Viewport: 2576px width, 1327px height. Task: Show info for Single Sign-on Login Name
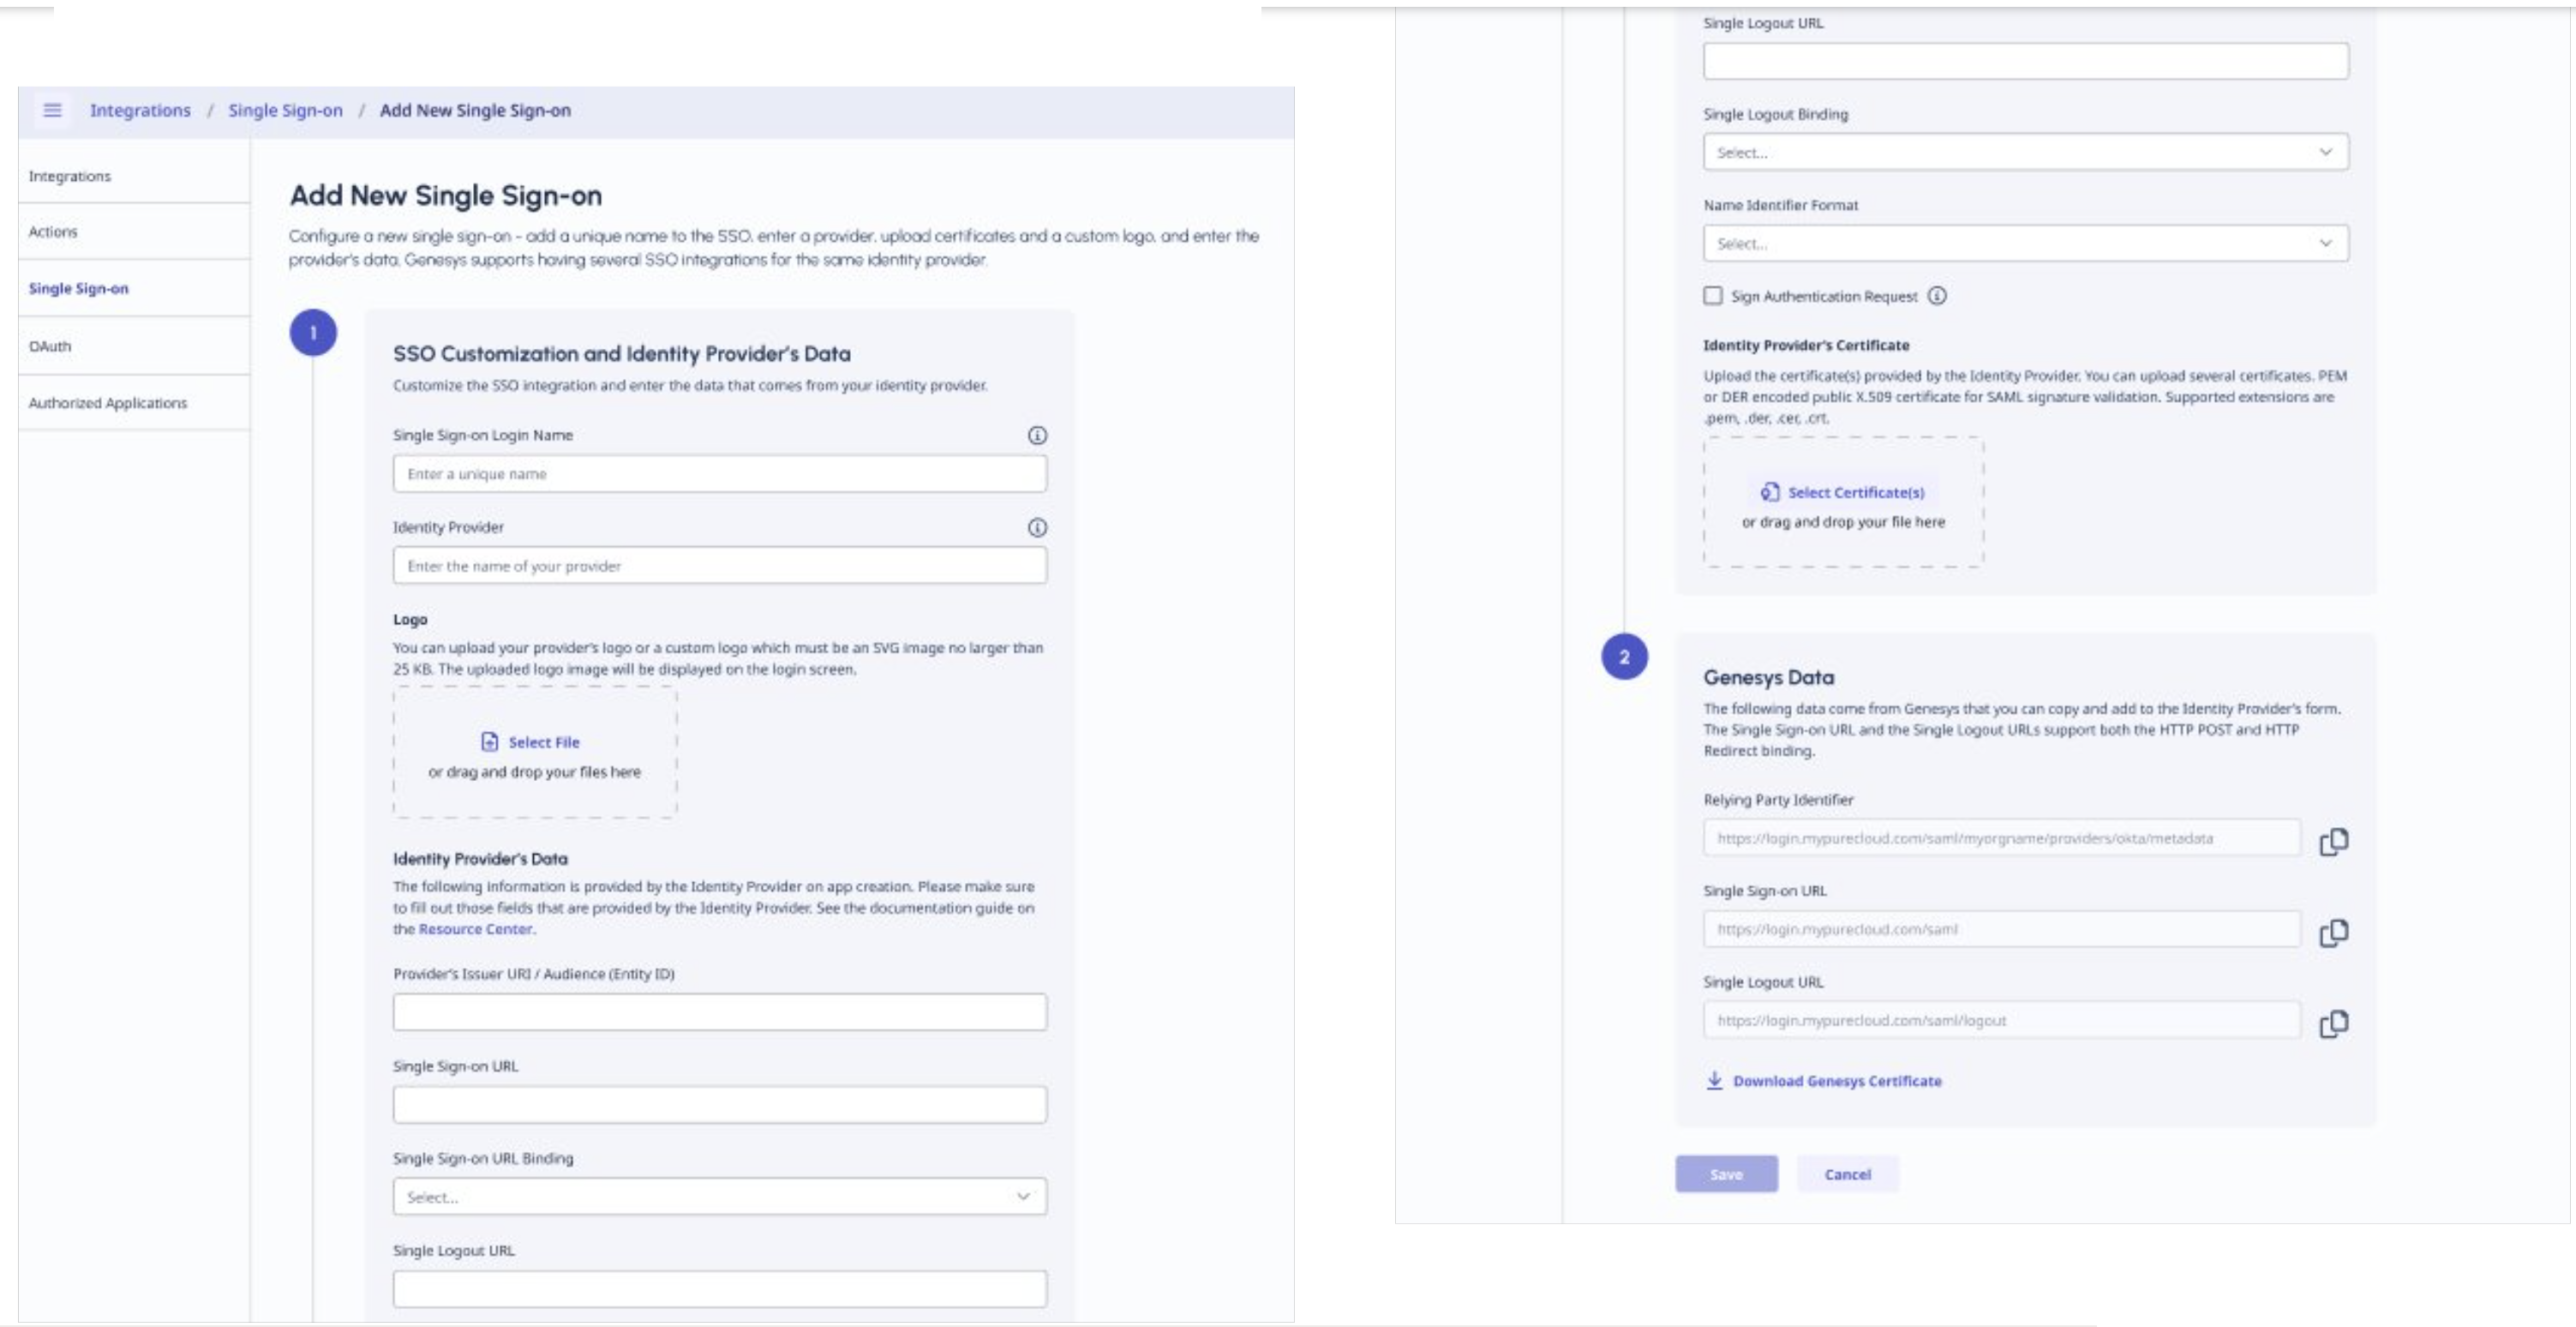pos(1037,435)
